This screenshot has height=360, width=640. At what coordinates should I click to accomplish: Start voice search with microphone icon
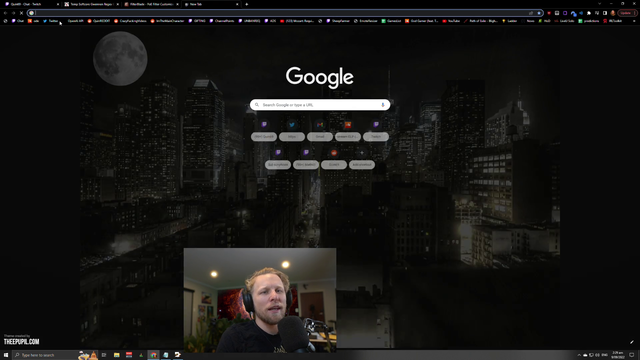383,105
